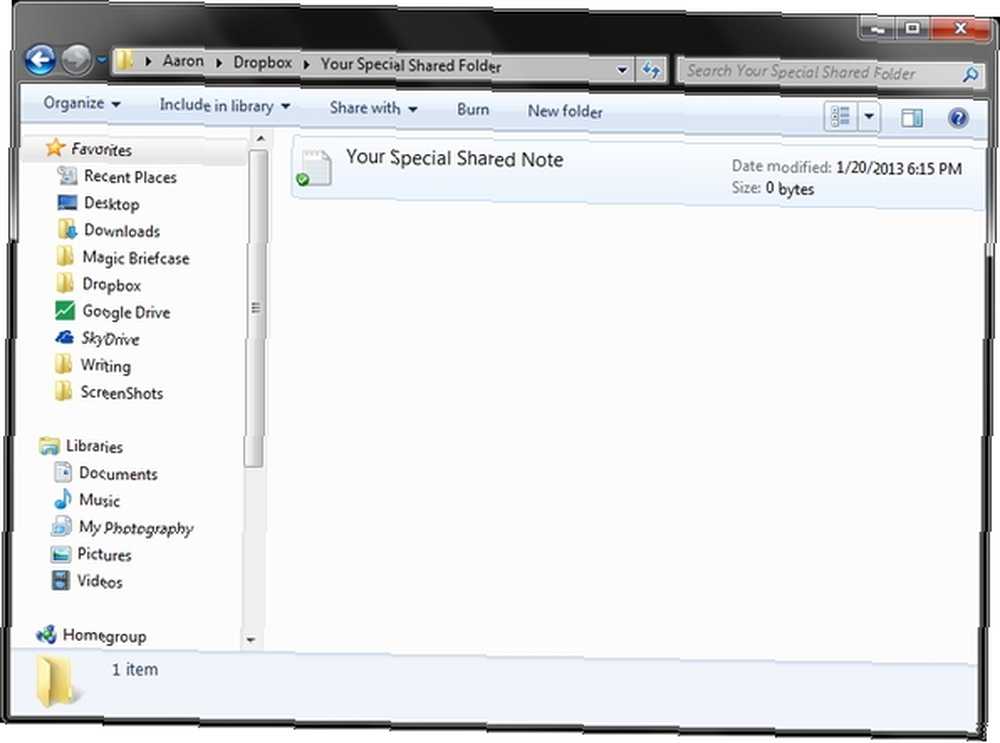Viewport: 1000px width, 743px height.
Task: Click Burn in the toolbar
Action: pyautogui.click(x=473, y=110)
